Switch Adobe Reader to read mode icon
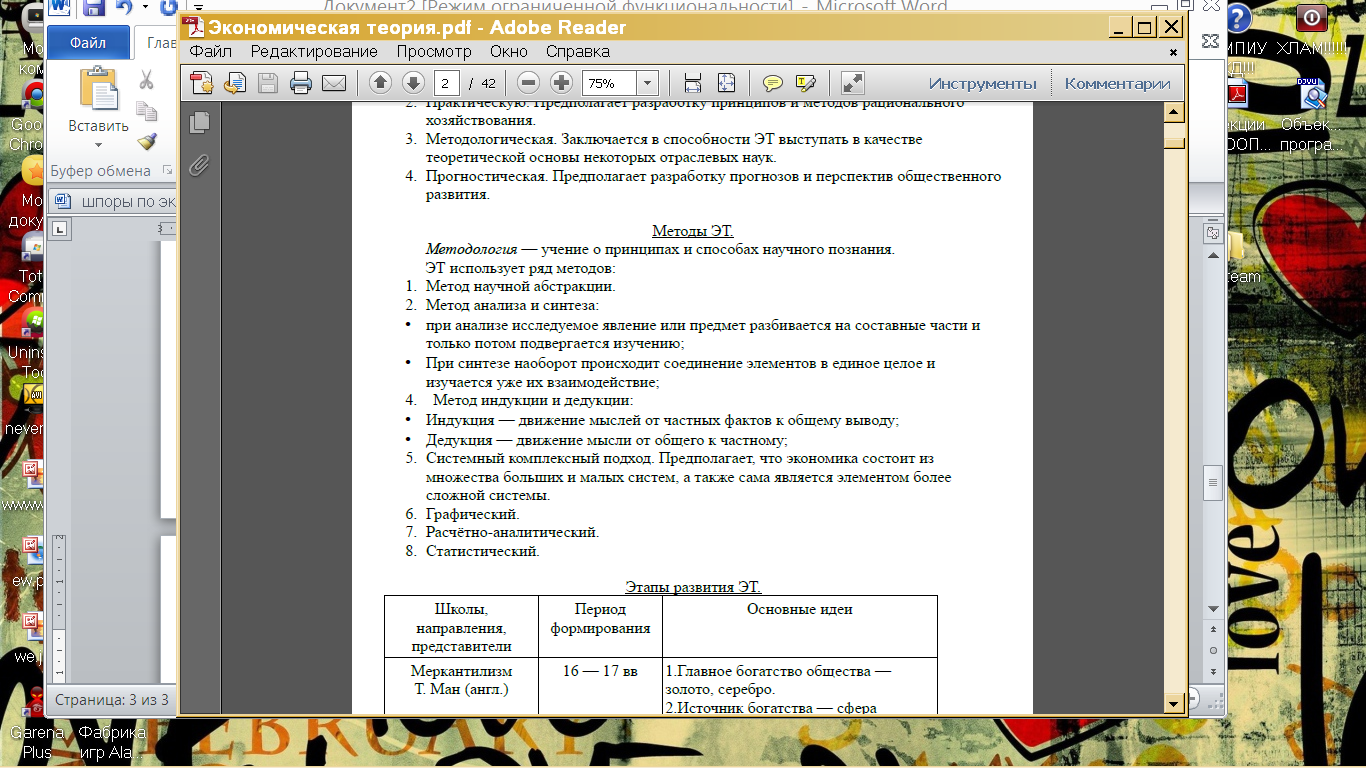The height and width of the screenshot is (768, 1366). tap(852, 83)
